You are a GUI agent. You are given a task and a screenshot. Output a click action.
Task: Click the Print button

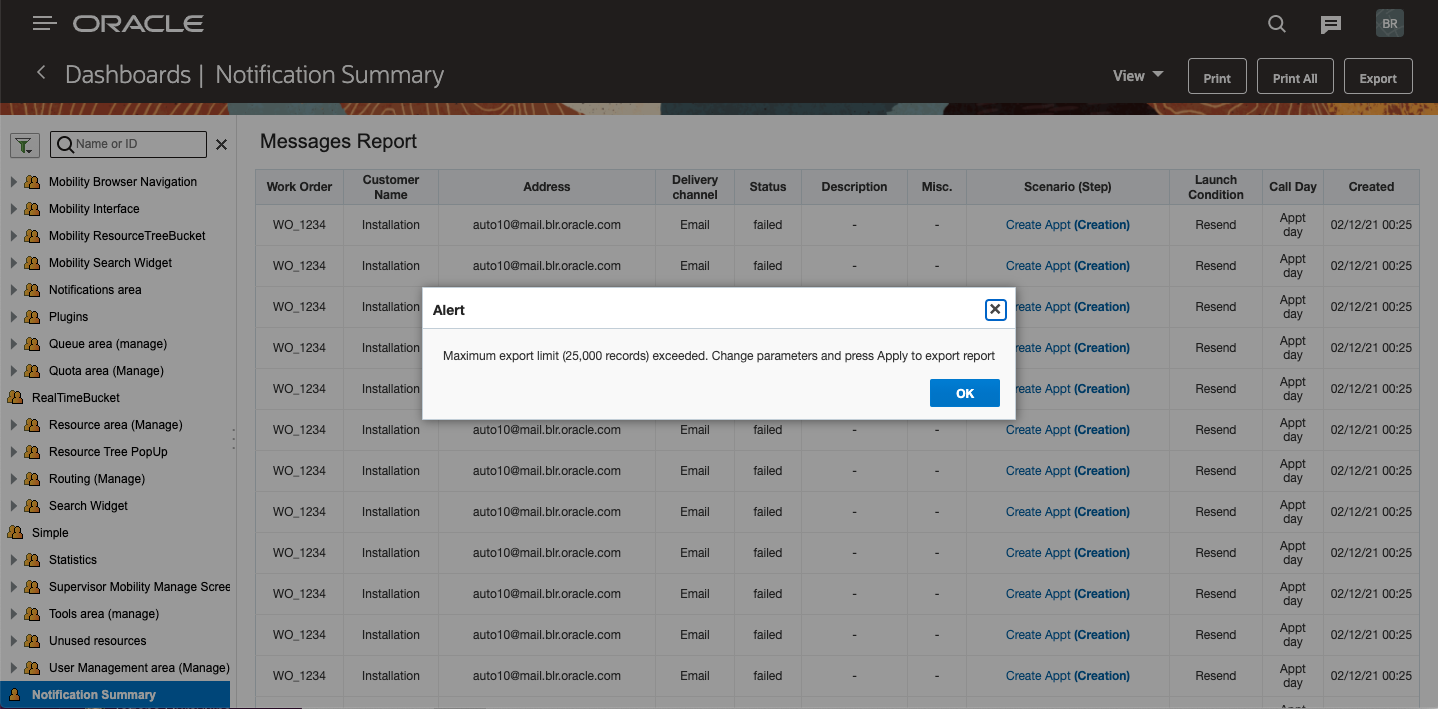pos(1217,78)
